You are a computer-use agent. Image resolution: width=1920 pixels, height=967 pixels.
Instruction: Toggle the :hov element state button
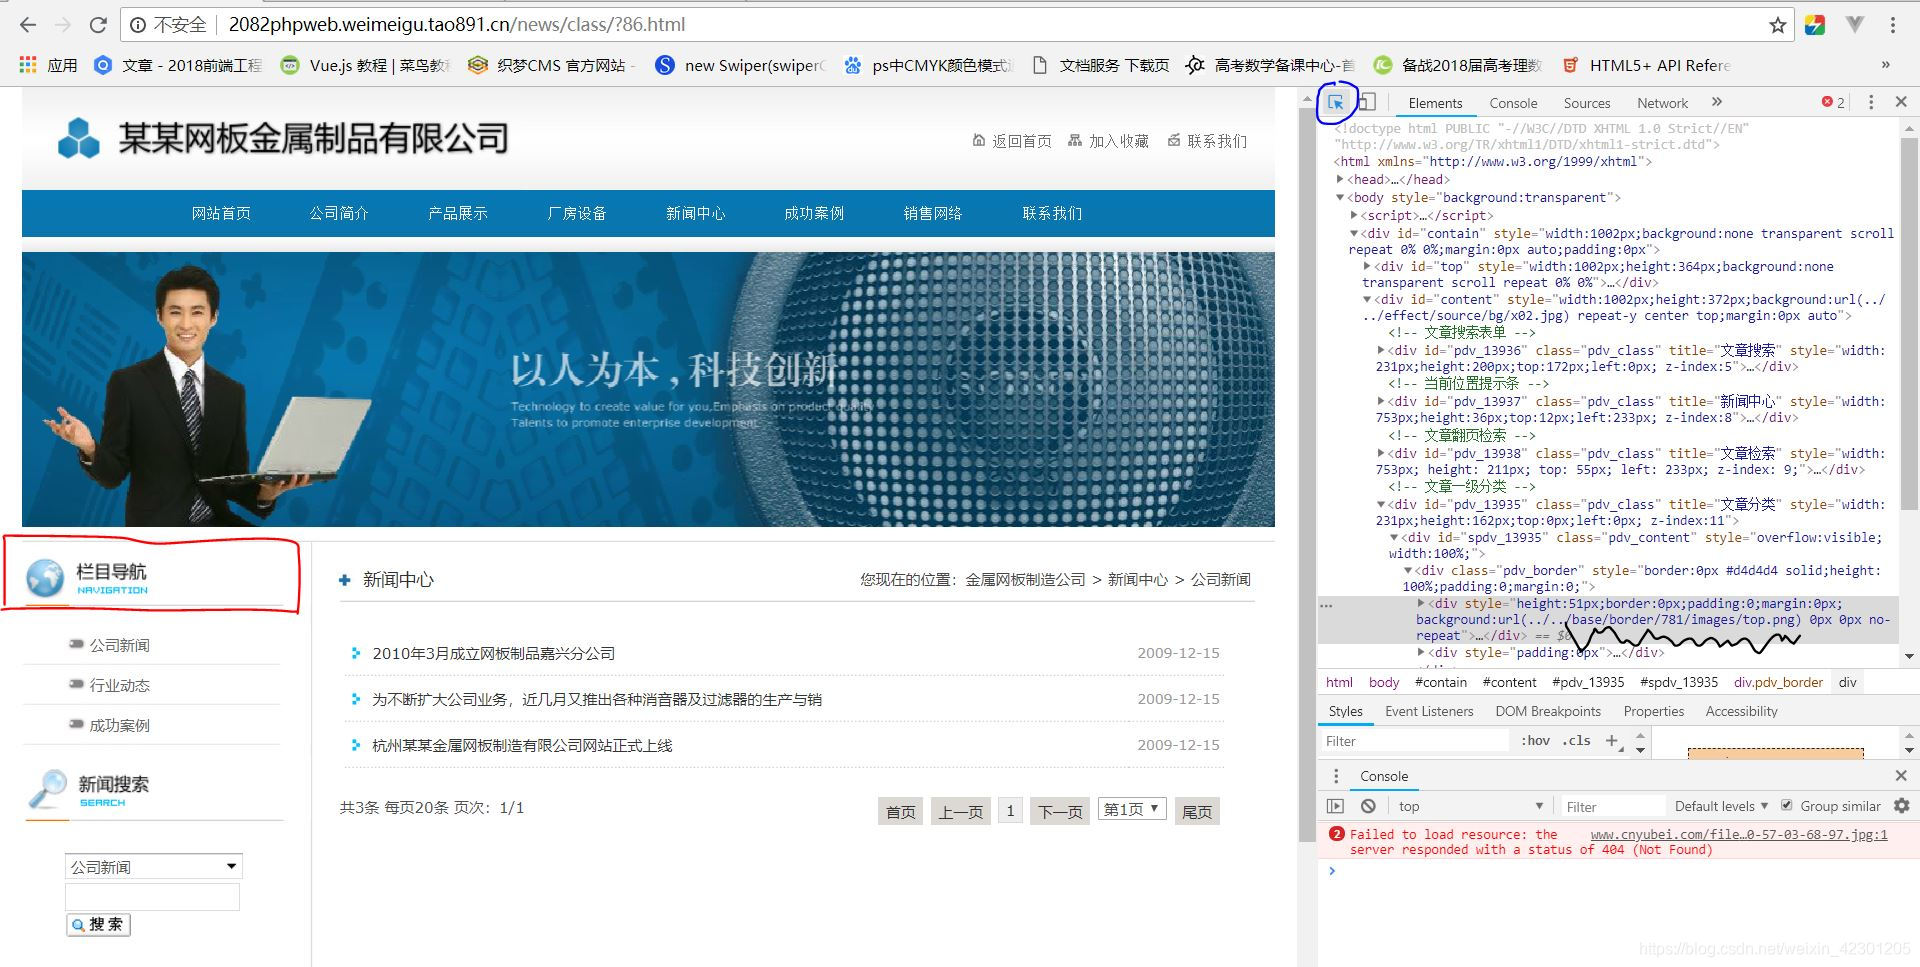click(x=1535, y=741)
